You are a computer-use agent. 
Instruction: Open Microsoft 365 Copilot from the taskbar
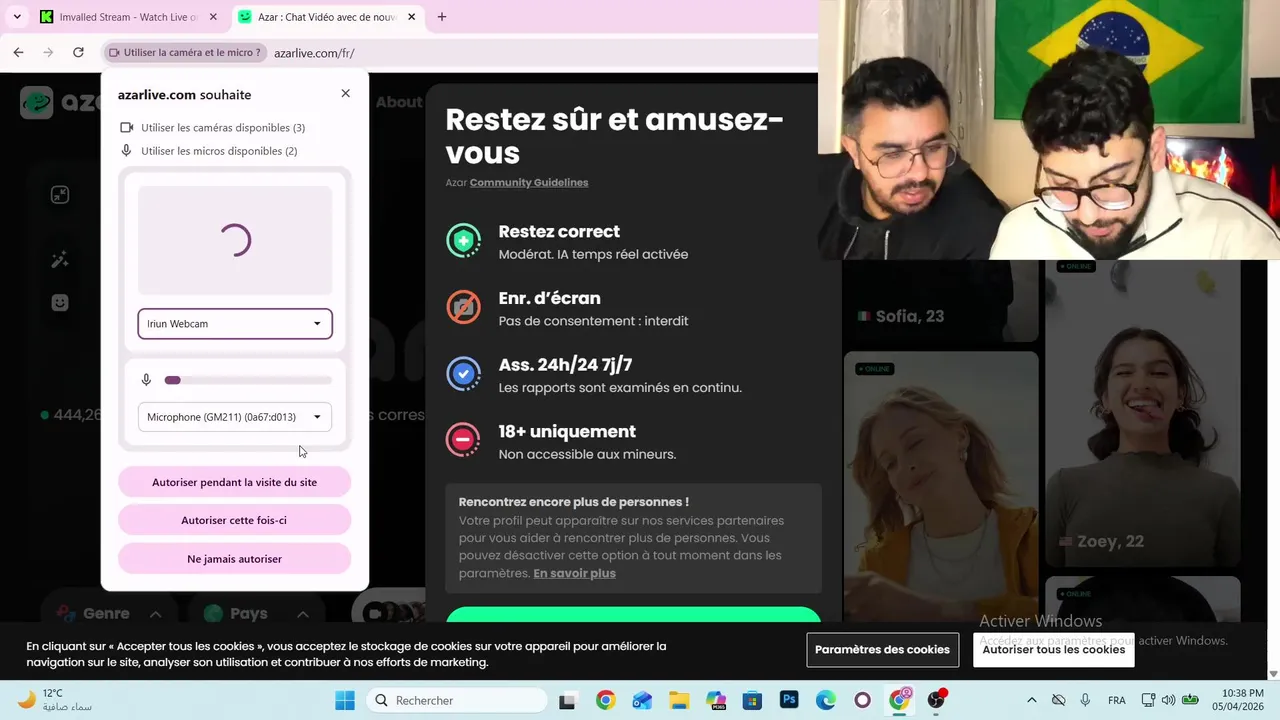(x=716, y=700)
